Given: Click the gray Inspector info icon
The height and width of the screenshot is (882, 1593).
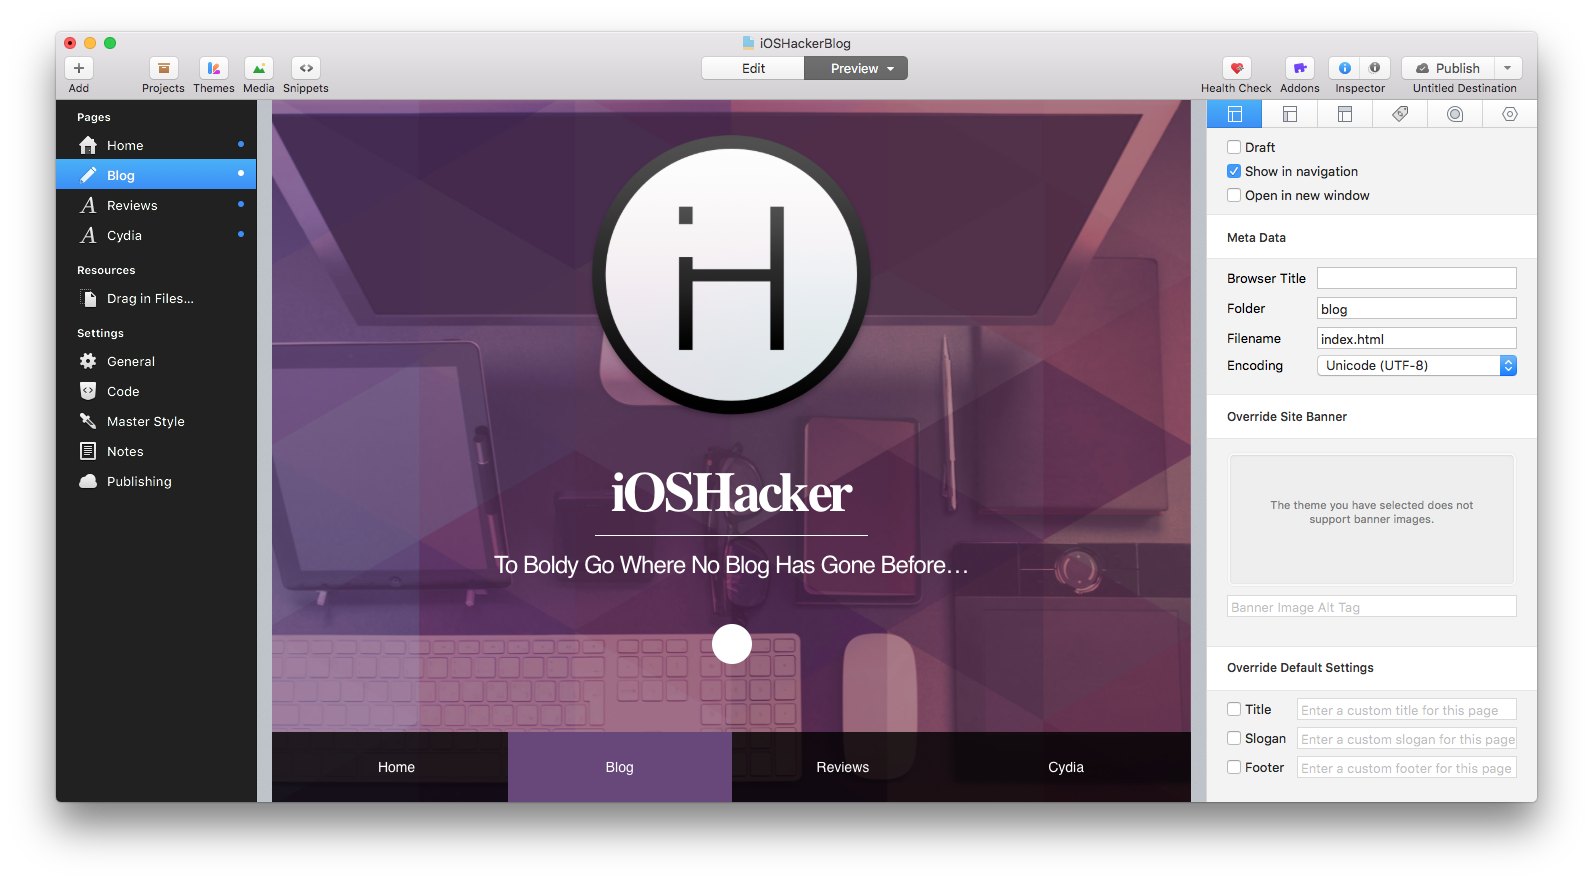Looking at the screenshot, I should tap(1375, 68).
